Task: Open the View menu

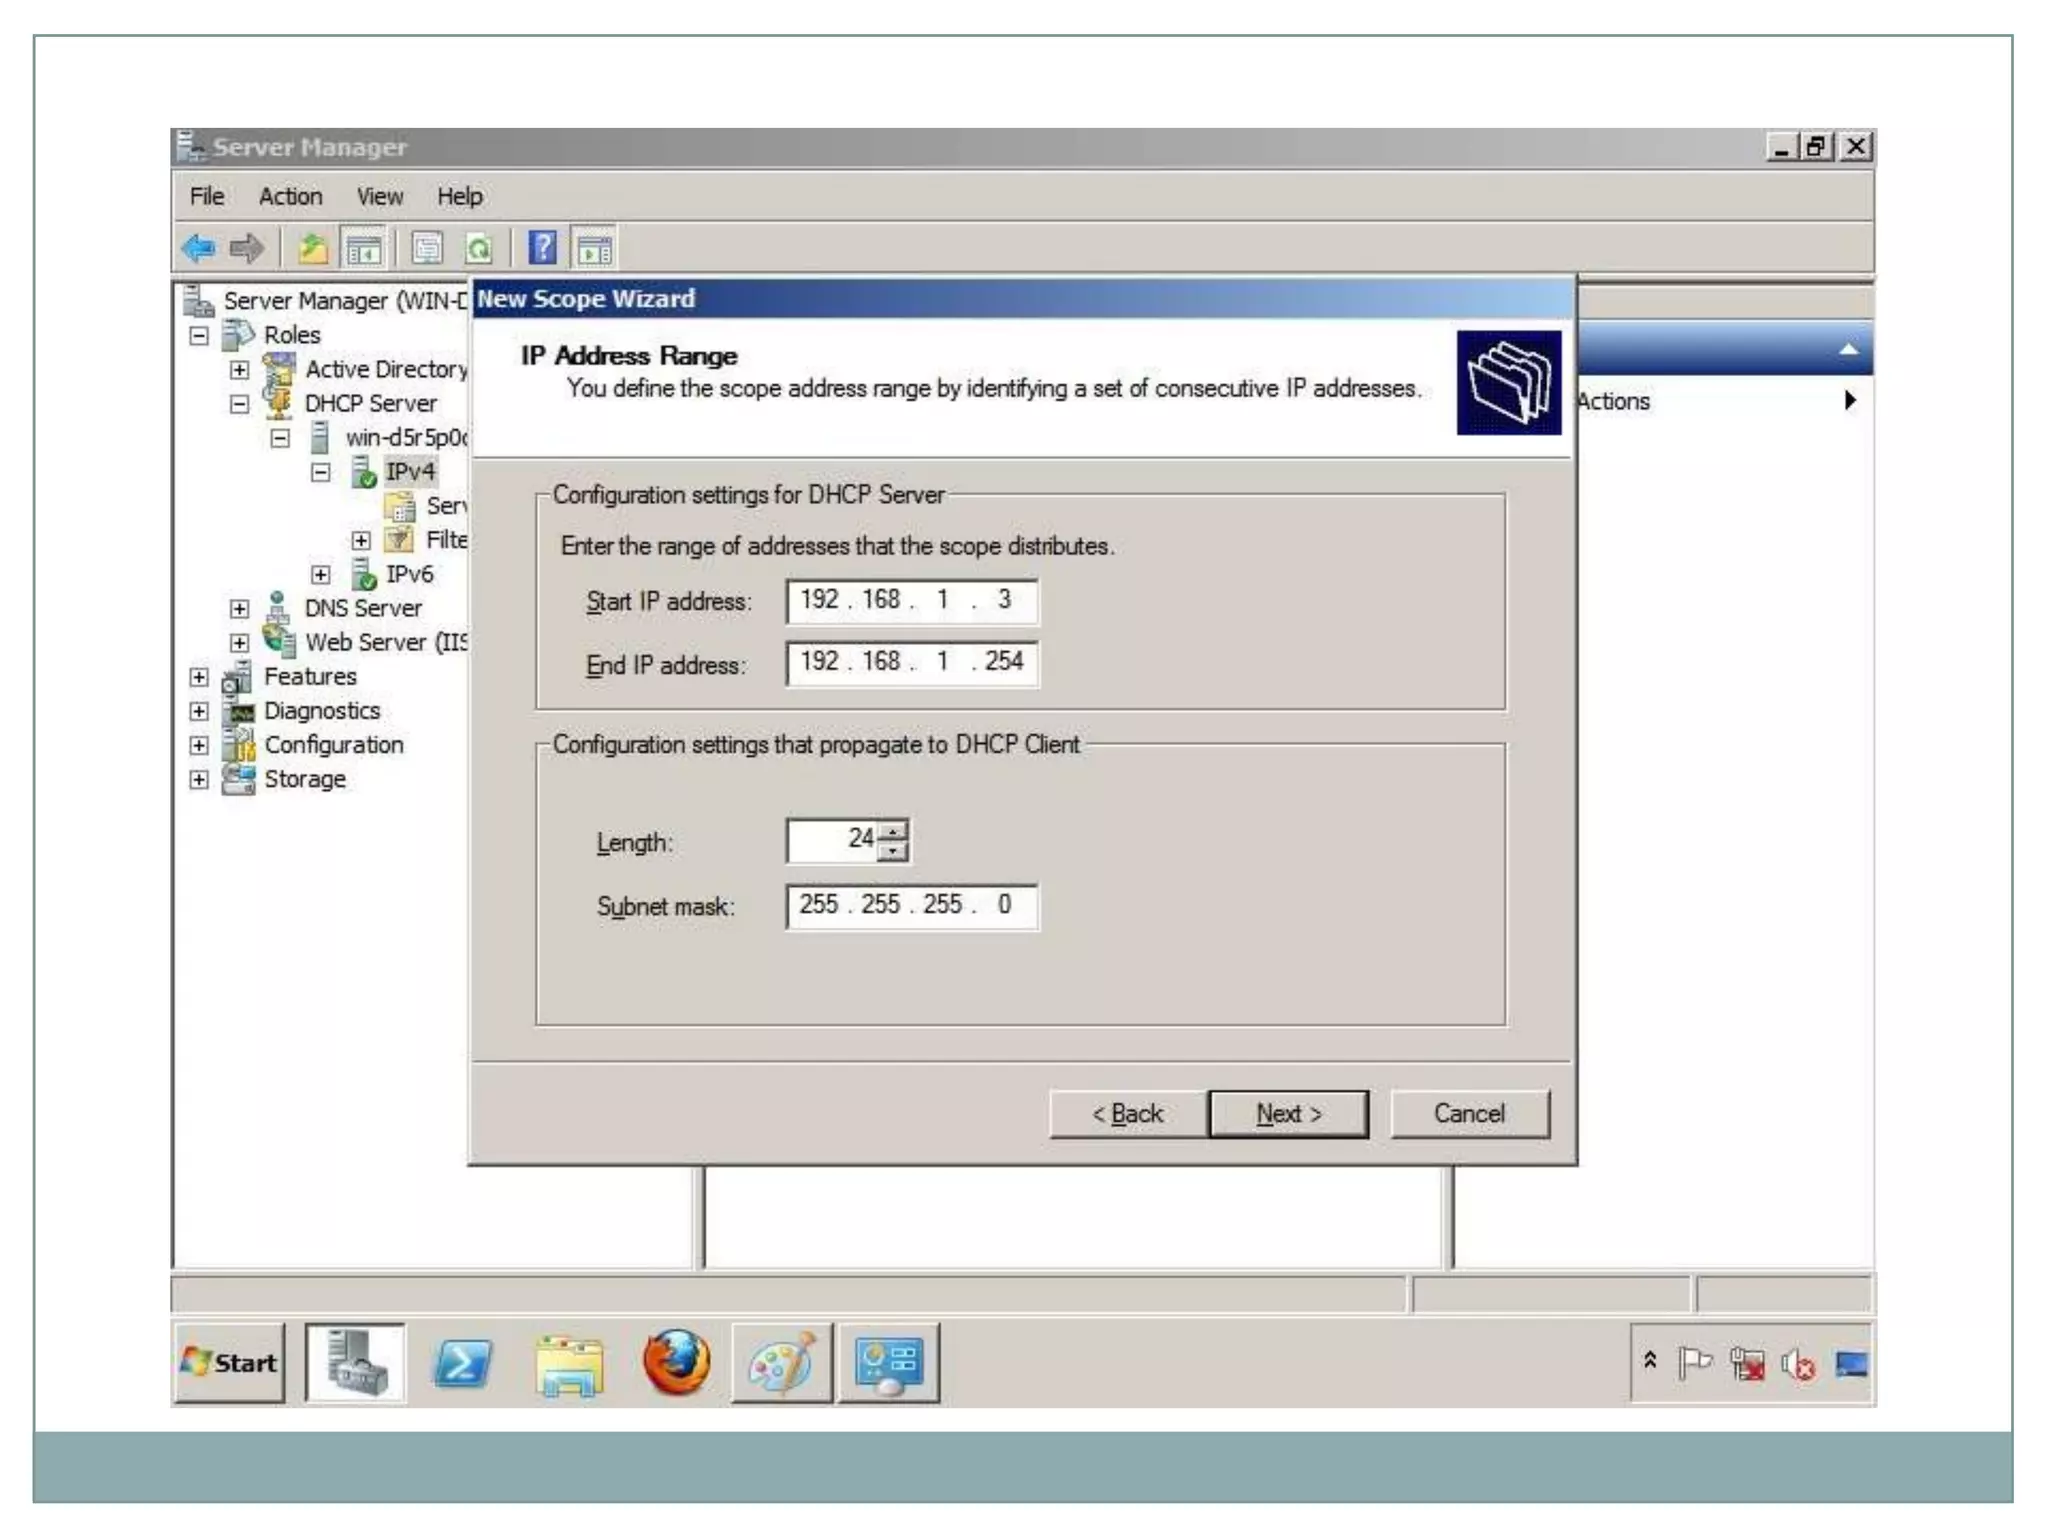Action: (380, 196)
